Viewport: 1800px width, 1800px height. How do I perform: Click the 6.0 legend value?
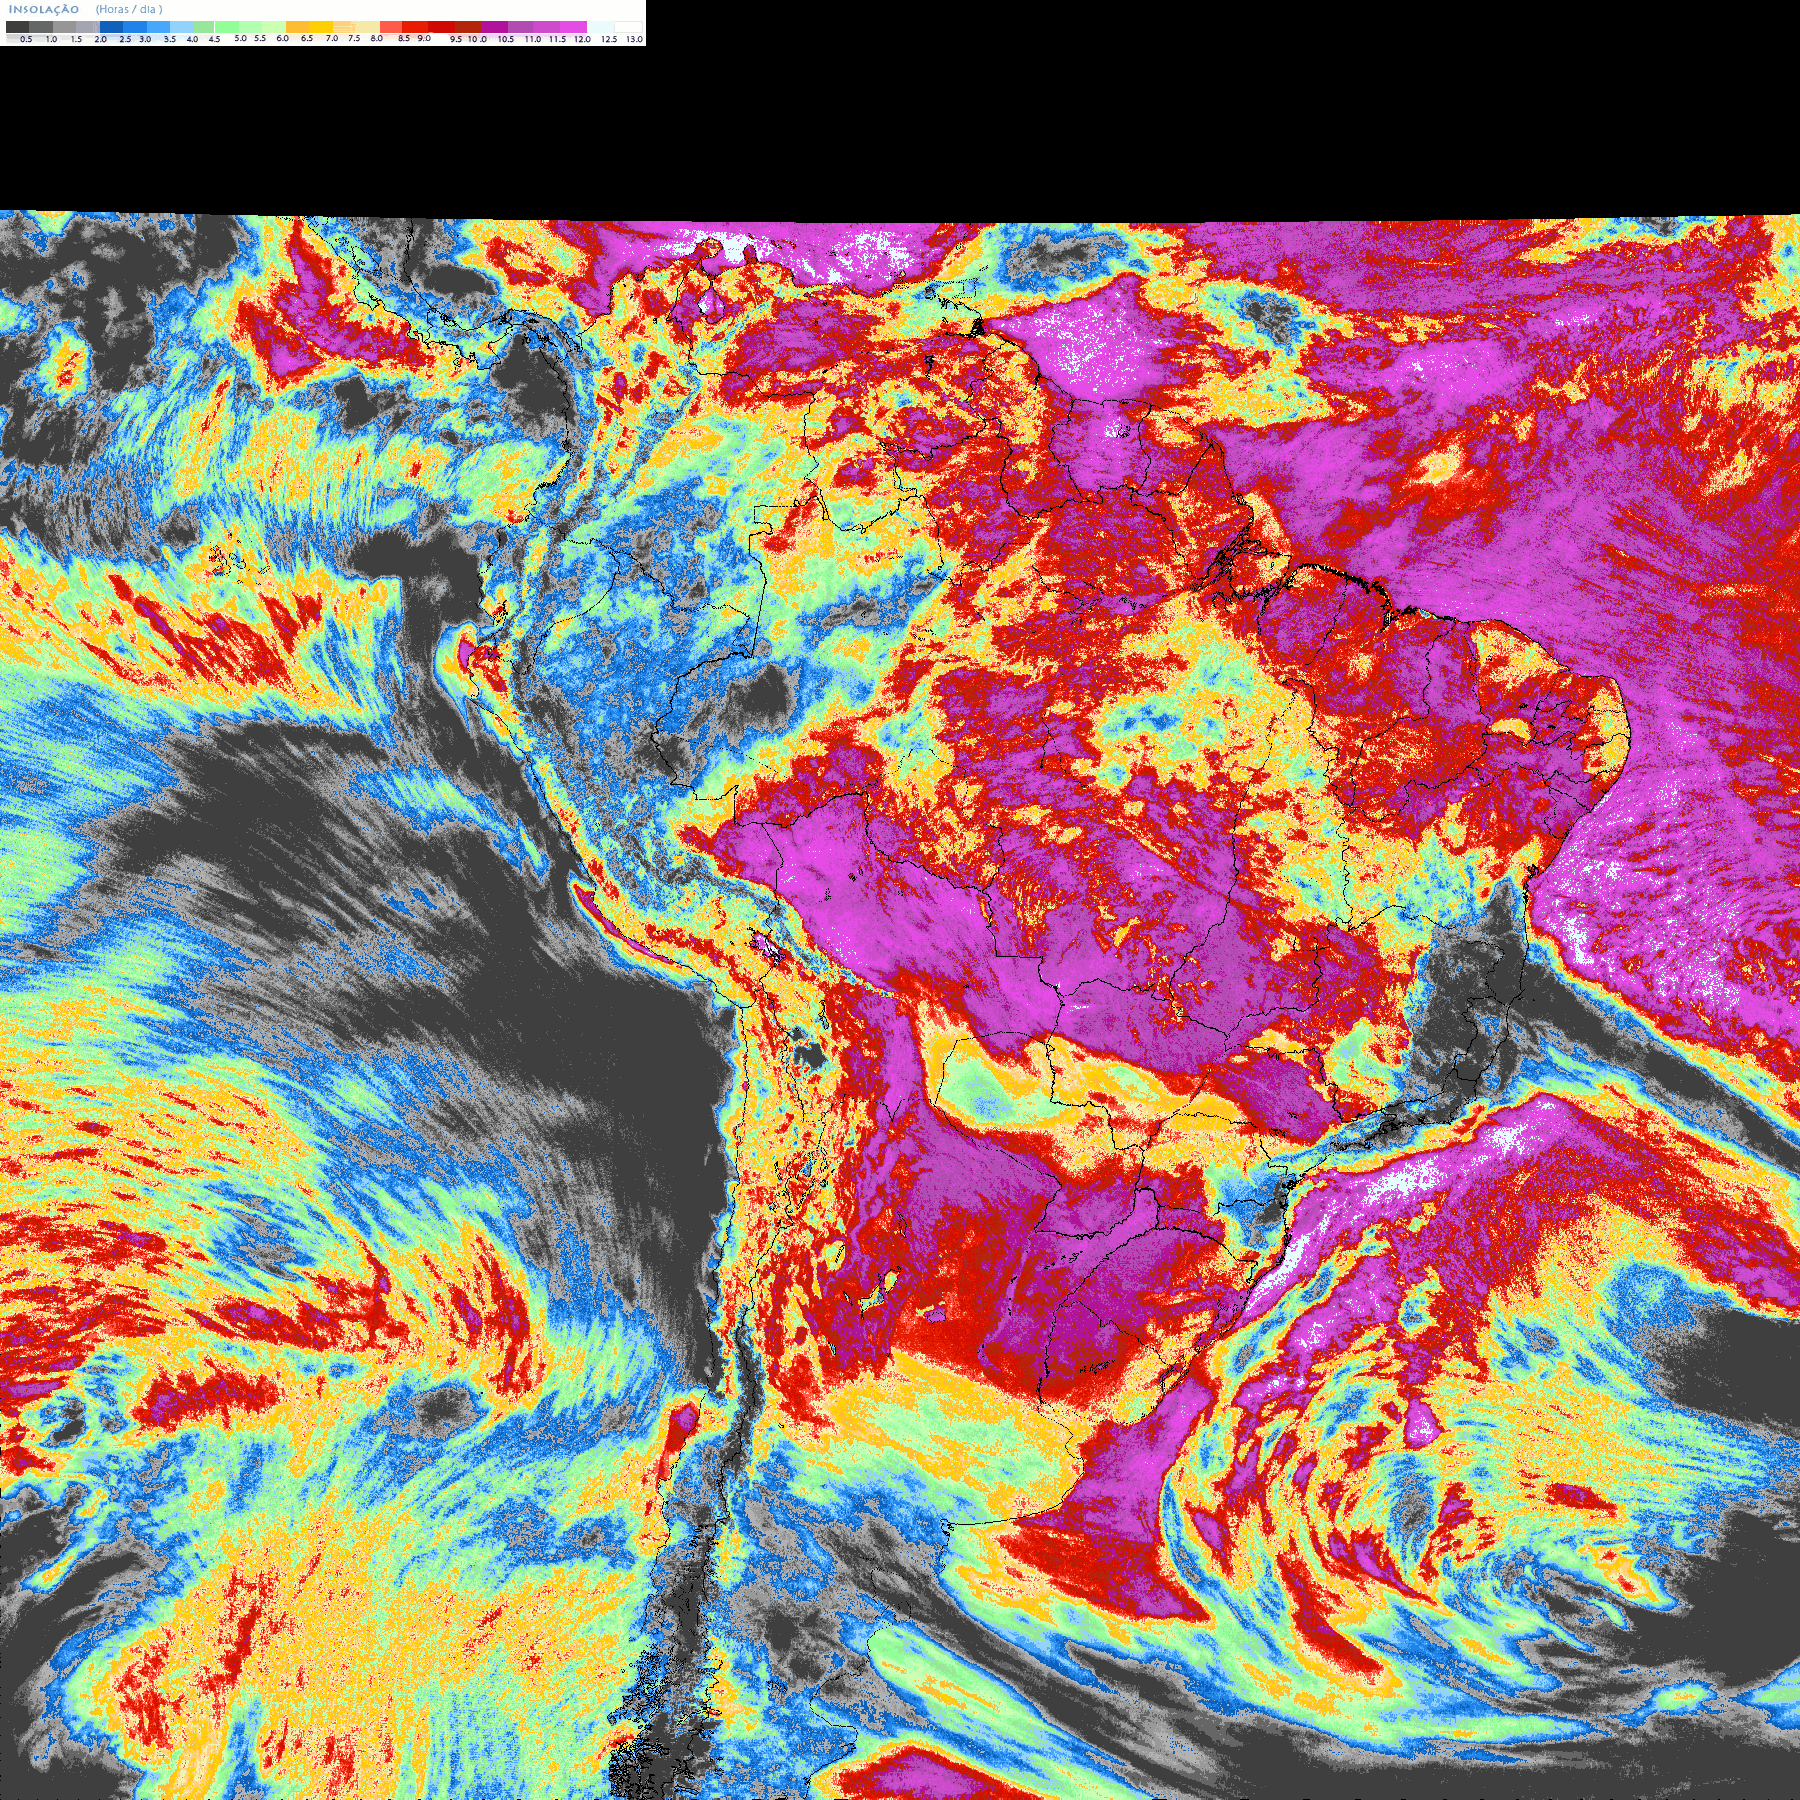[283, 38]
